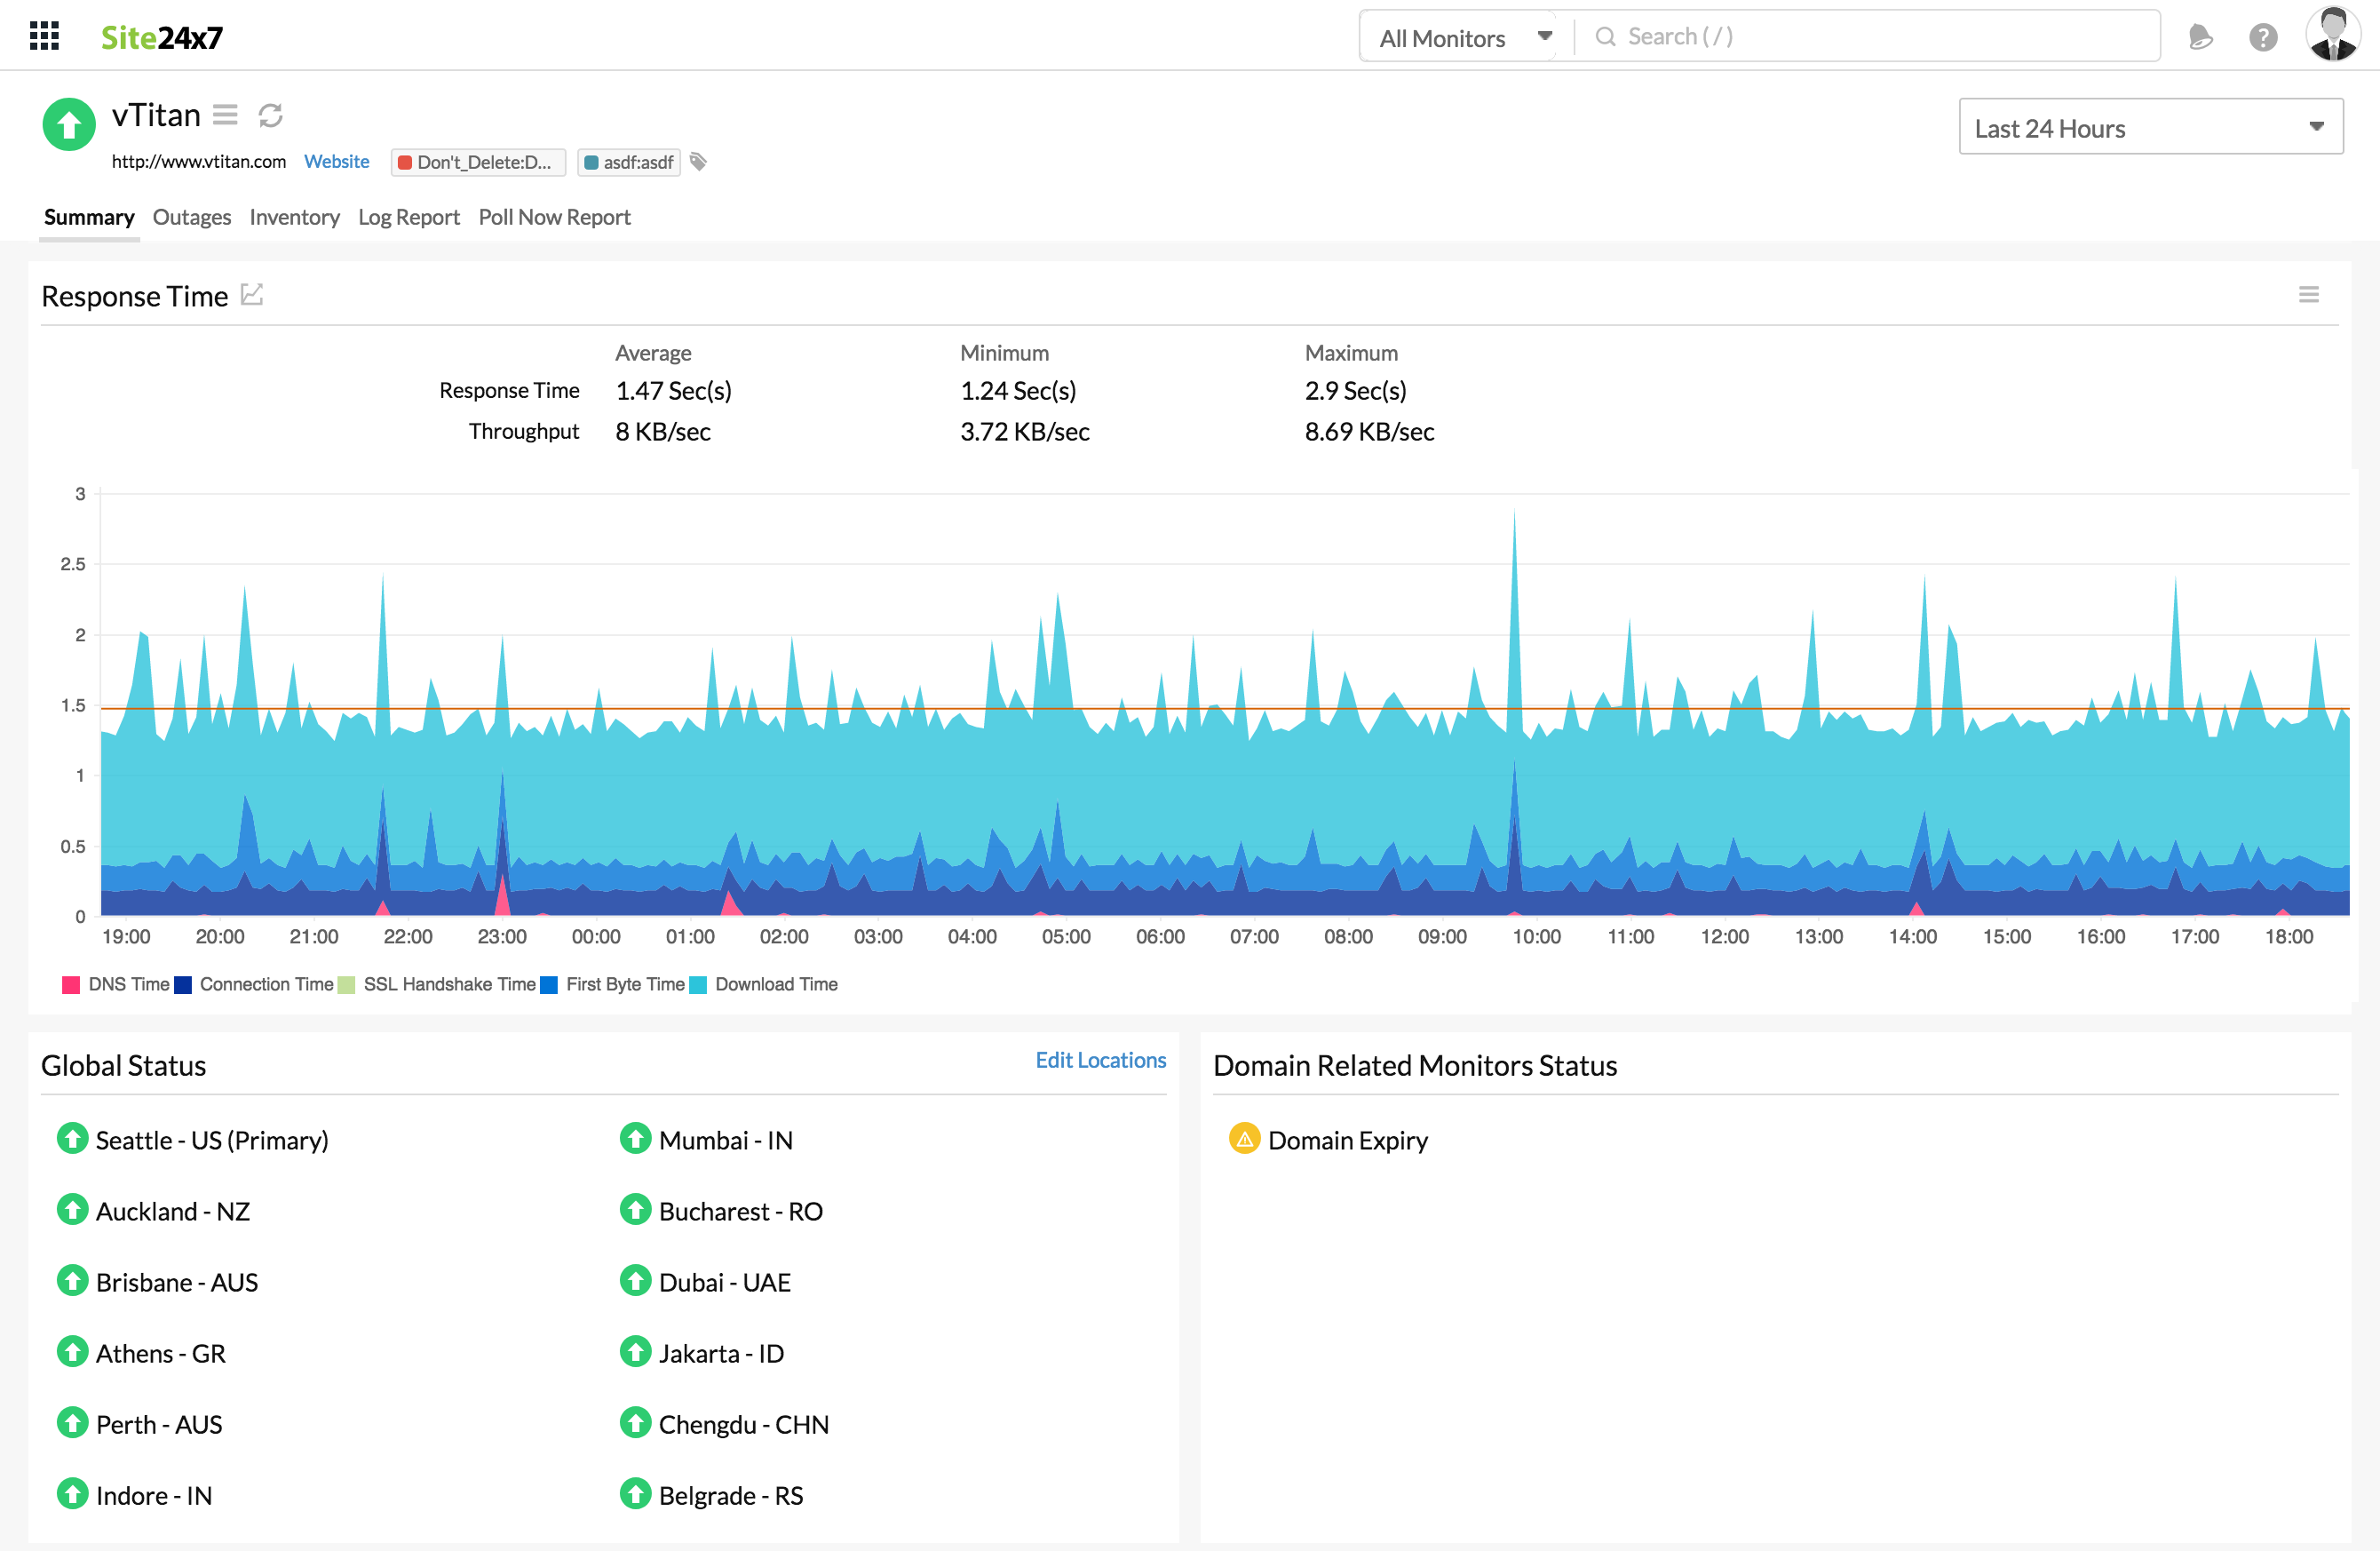Screen dimensions: 2380x1551
Task: Switch to the Outages tab
Action: point(191,217)
